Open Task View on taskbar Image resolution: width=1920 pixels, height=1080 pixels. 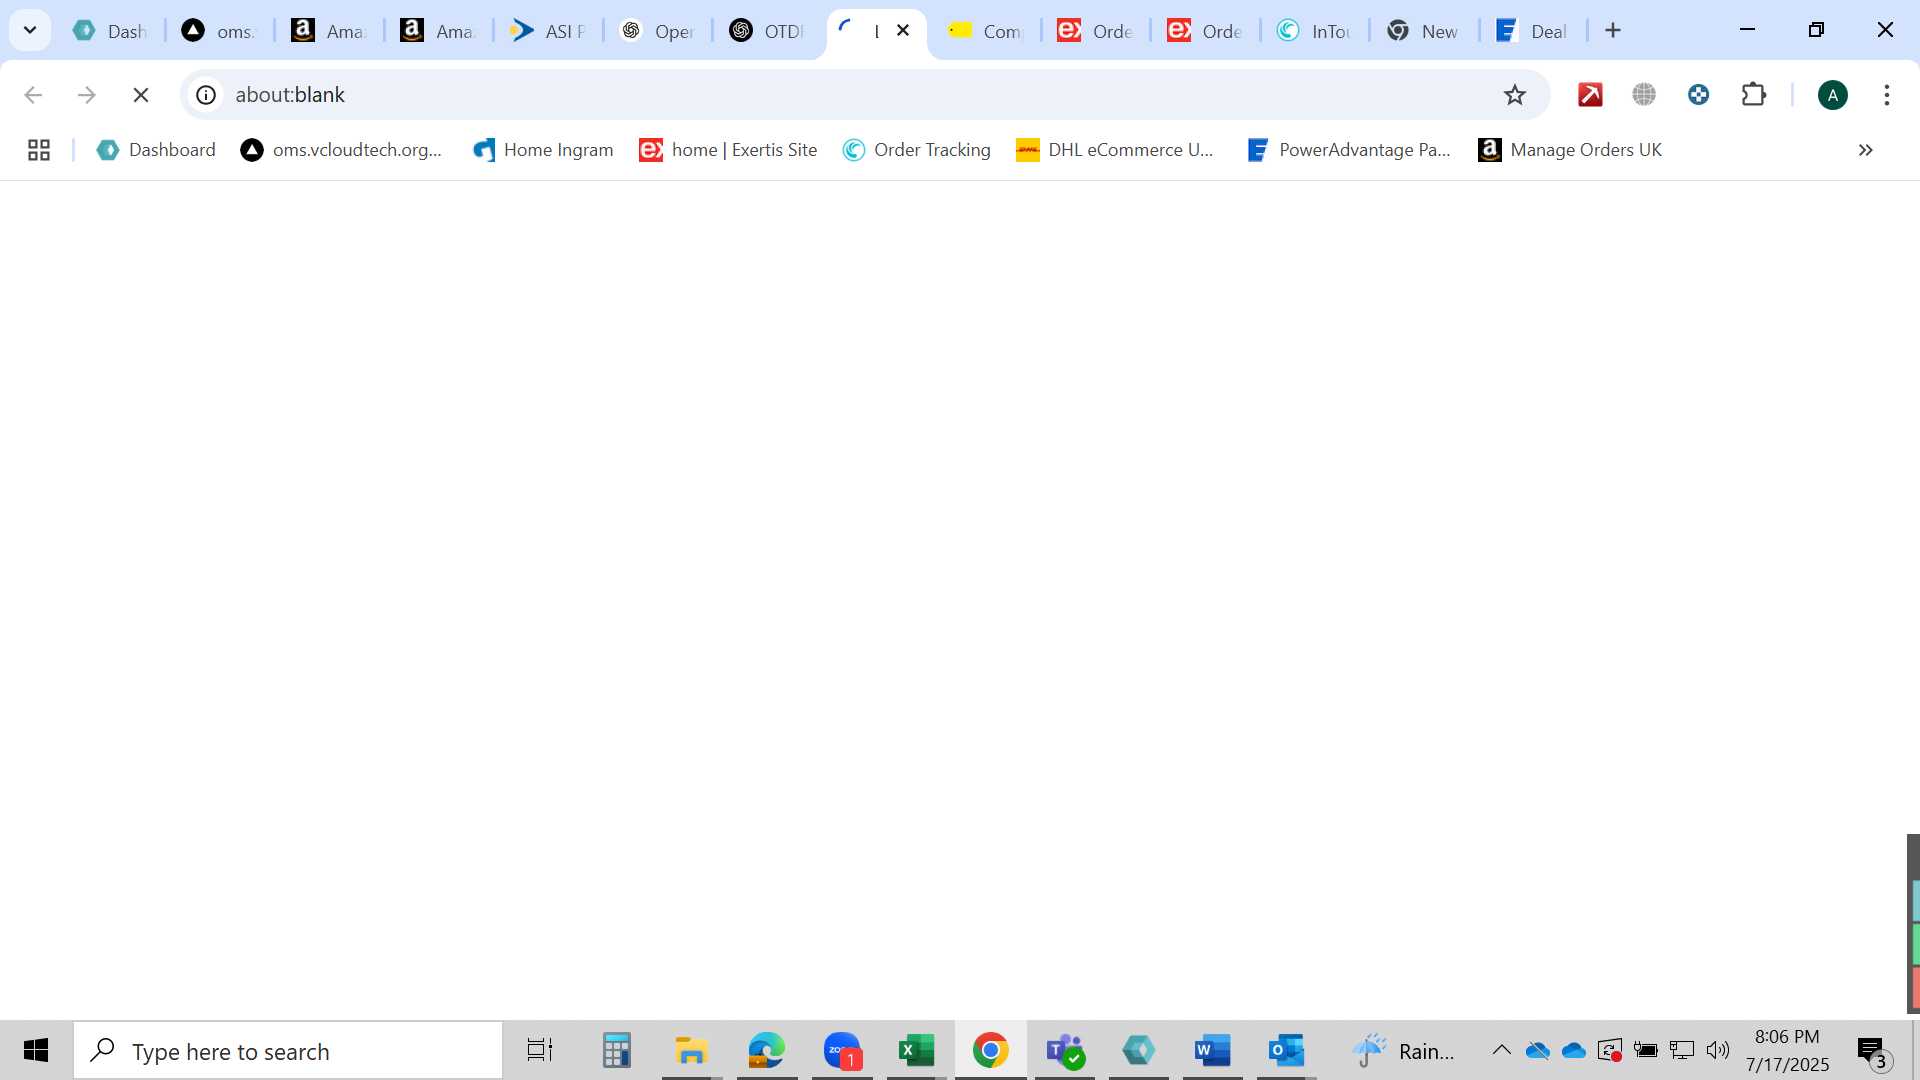coord(540,1050)
